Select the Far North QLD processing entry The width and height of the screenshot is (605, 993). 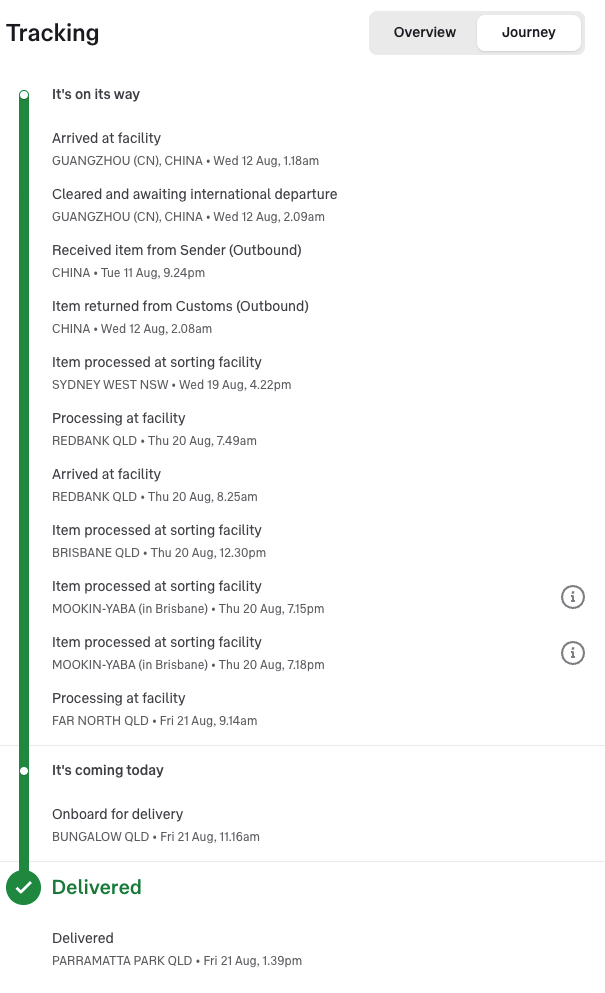(155, 709)
